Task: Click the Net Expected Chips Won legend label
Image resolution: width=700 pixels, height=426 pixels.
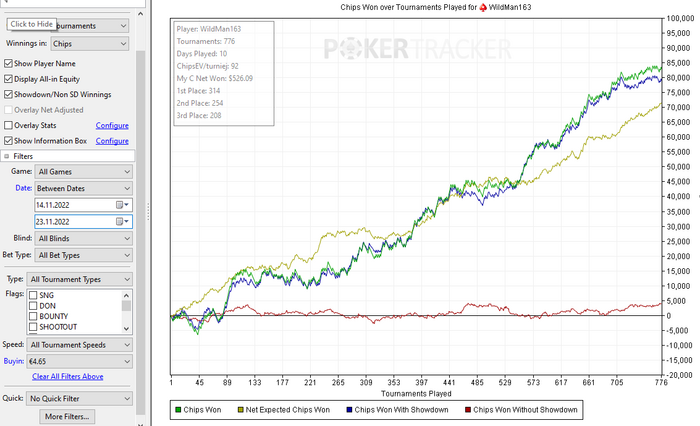Action: click(288, 409)
